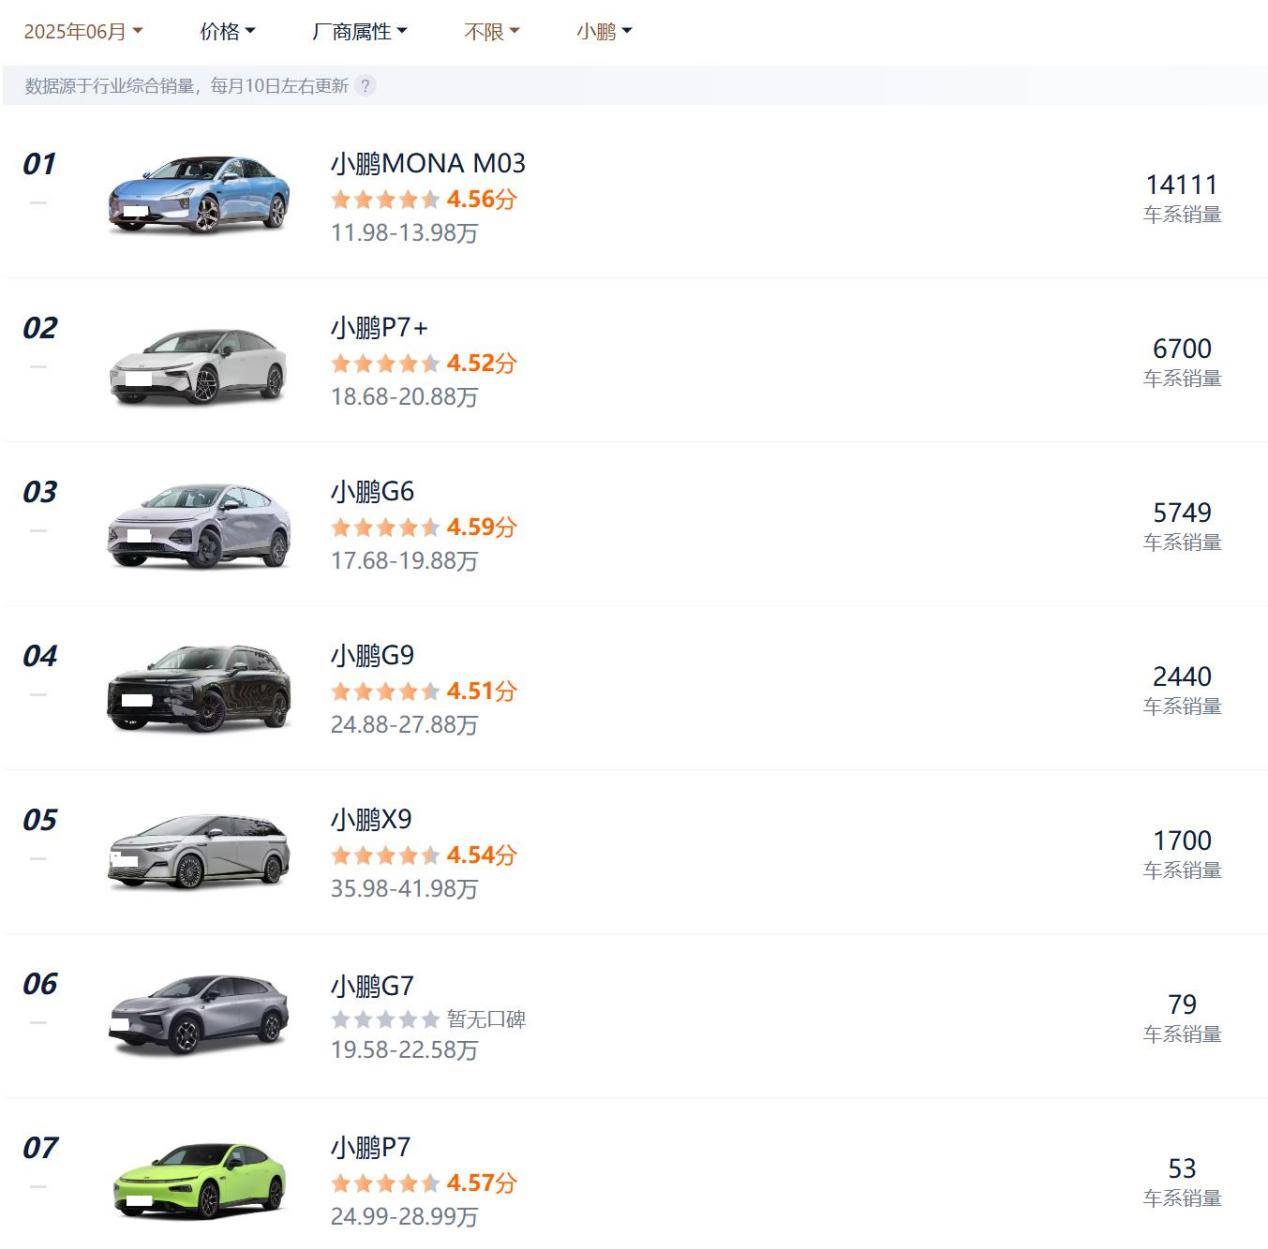Open the 2025年06月 date dropdown
The image size is (1268, 1249).
(x=83, y=32)
